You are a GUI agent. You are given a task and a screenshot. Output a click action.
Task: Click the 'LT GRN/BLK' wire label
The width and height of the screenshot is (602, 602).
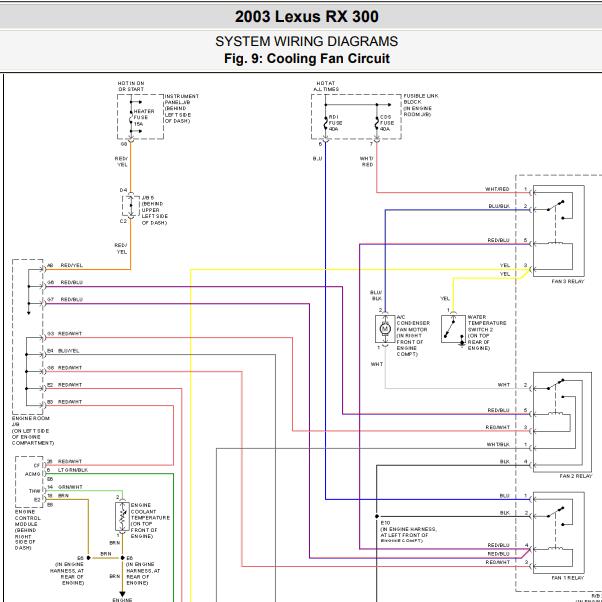click(x=73, y=470)
